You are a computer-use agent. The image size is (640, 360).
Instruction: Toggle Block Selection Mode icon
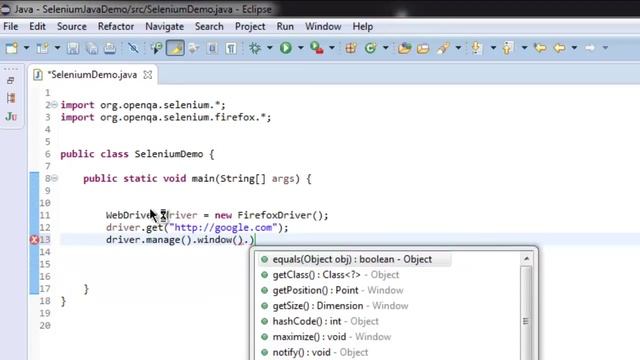coord(212,48)
